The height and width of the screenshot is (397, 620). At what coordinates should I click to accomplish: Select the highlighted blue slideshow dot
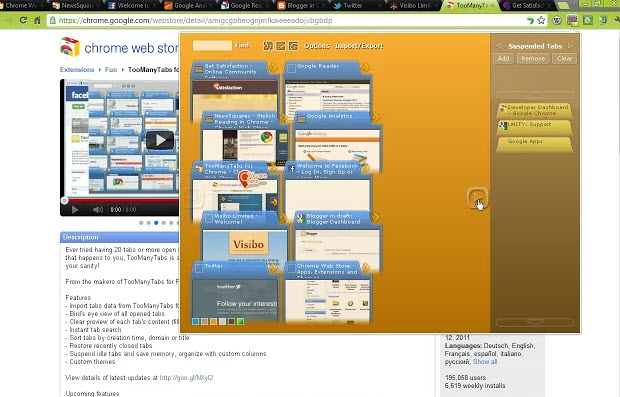(x=156, y=223)
